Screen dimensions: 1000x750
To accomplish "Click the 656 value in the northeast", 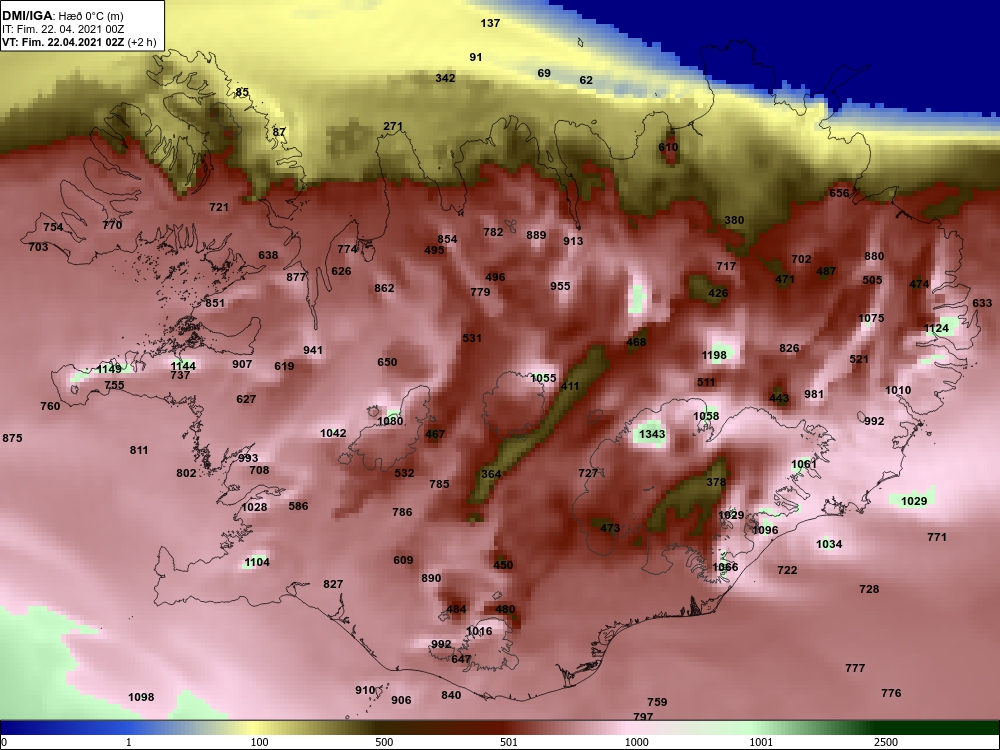I will pos(839,193).
